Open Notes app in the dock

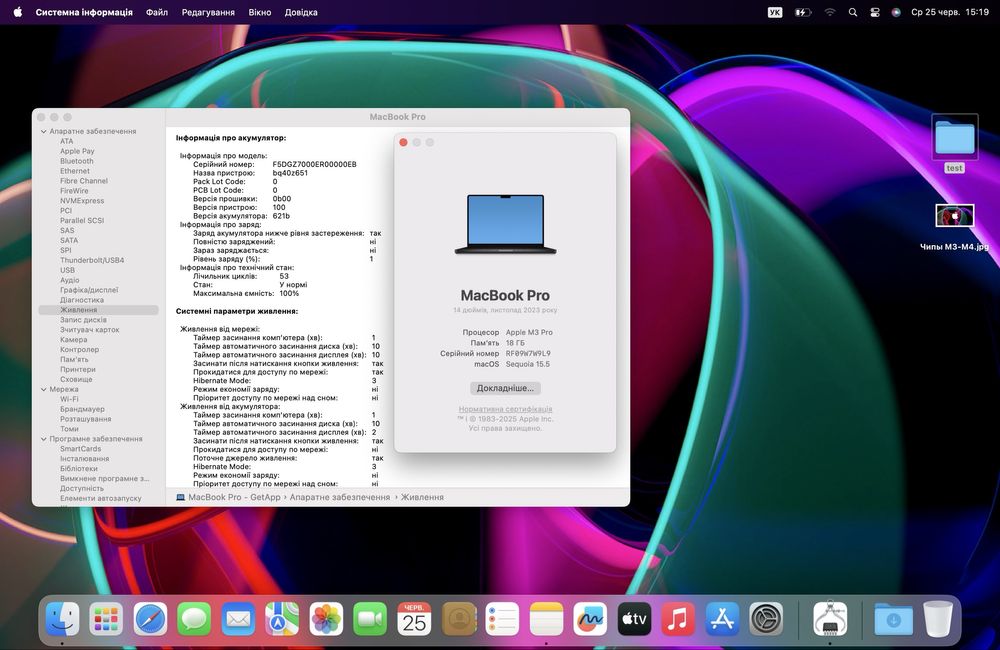tap(547, 618)
